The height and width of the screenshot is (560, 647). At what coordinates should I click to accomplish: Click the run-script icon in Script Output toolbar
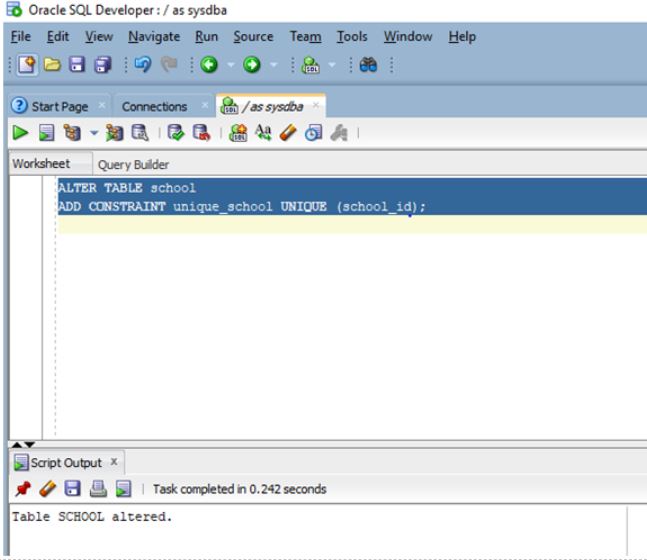coord(123,489)
